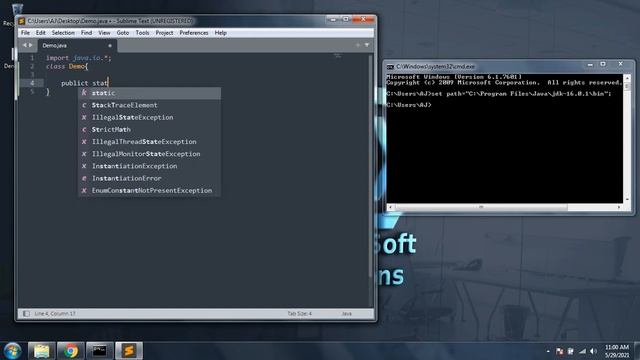Maximize the Sublime Text window

pyautogui.click(x=345, y=19)
